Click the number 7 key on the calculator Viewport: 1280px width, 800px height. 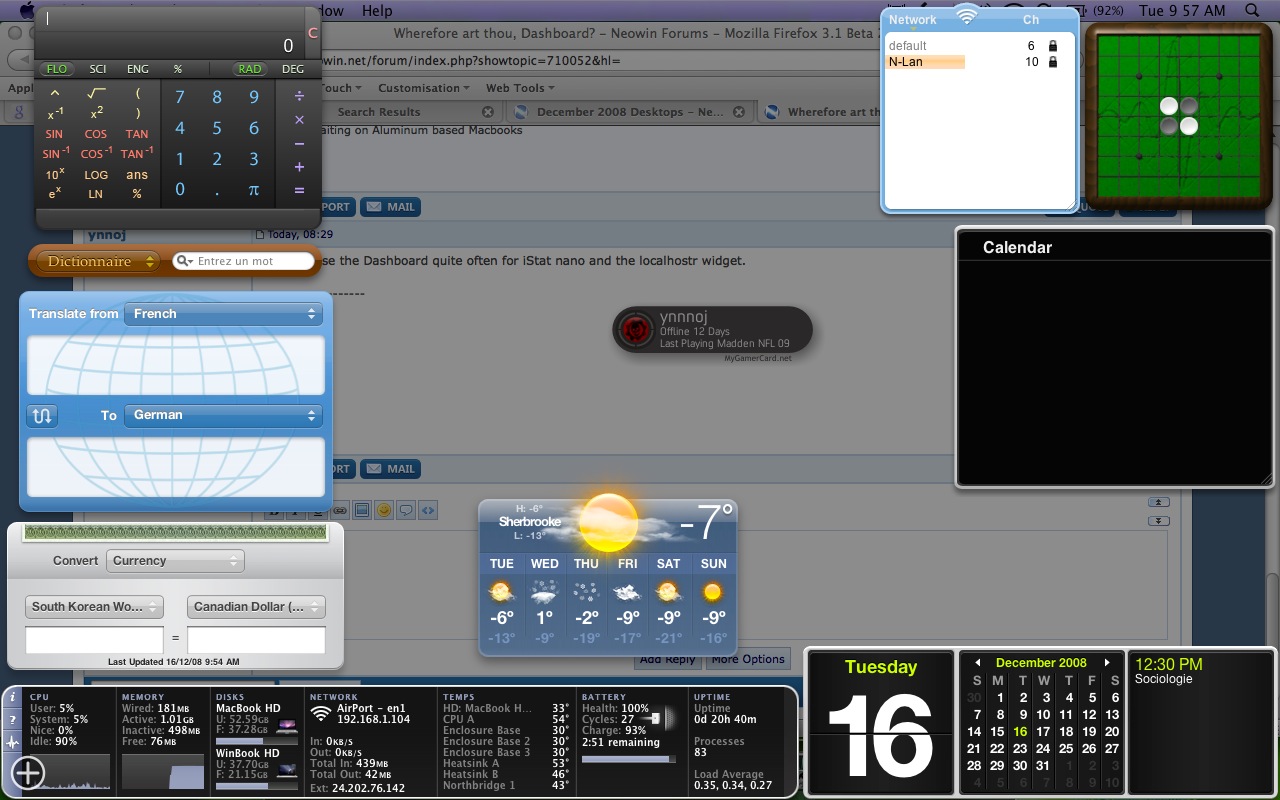pos(180,97)
